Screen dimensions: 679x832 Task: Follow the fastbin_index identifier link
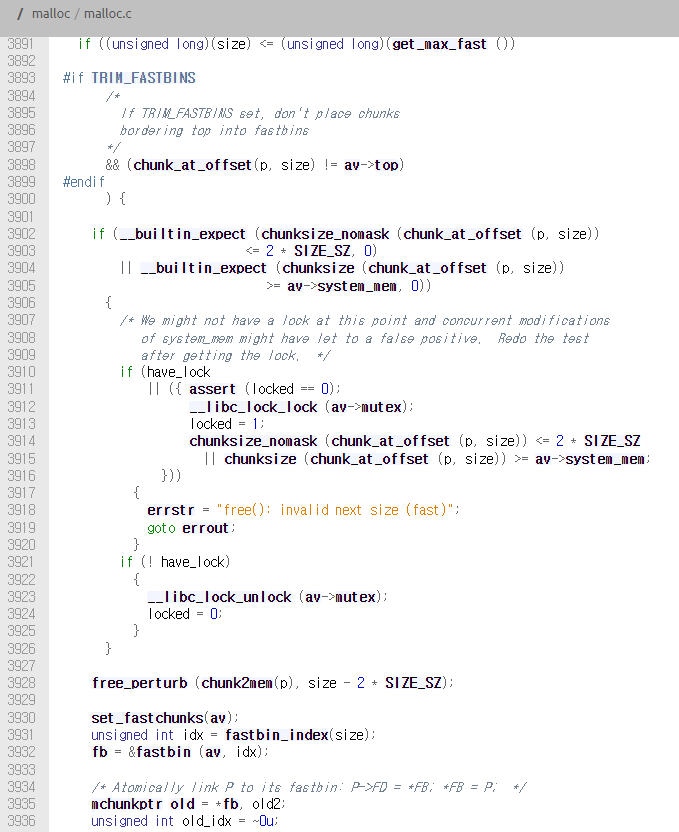276,735
